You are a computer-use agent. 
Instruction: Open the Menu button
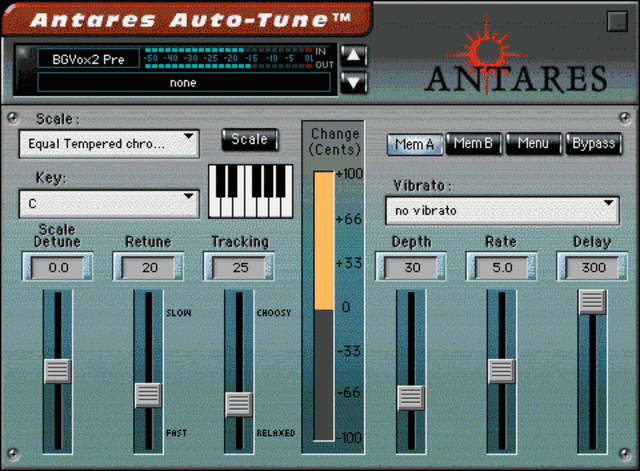[534, 144]
